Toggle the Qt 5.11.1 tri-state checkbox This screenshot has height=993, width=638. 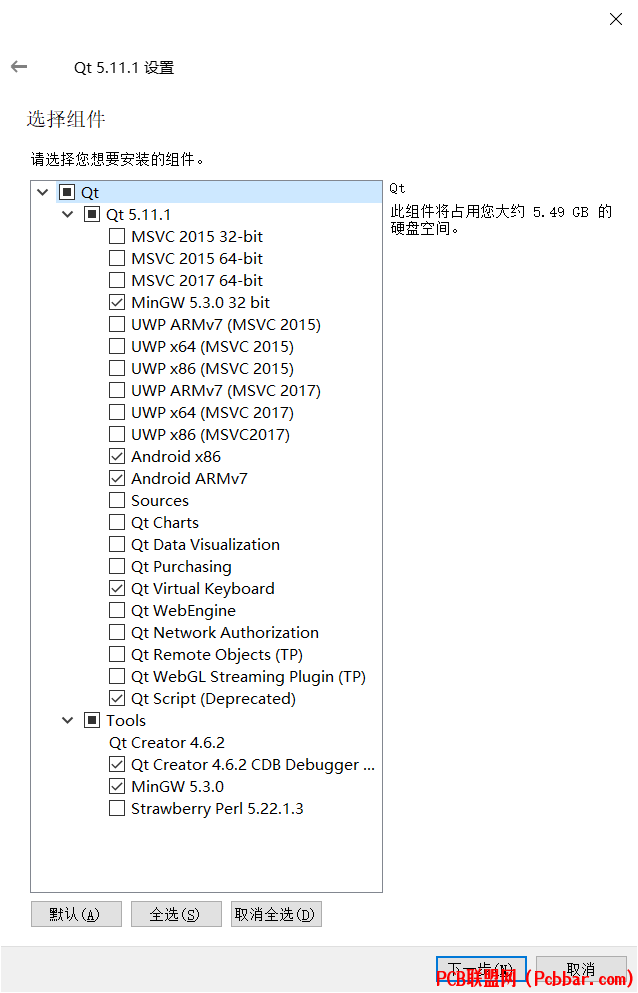point(92,214)
